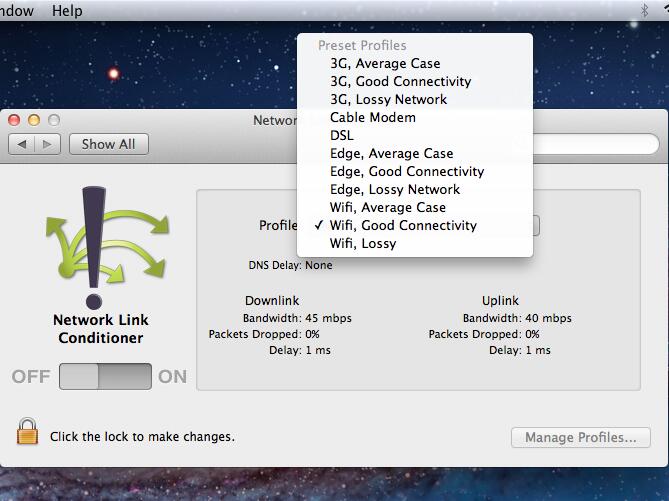Click the Uplink Bandwidth: 40 mbps text
Screen dimensions: 669x501
(517, 318)
